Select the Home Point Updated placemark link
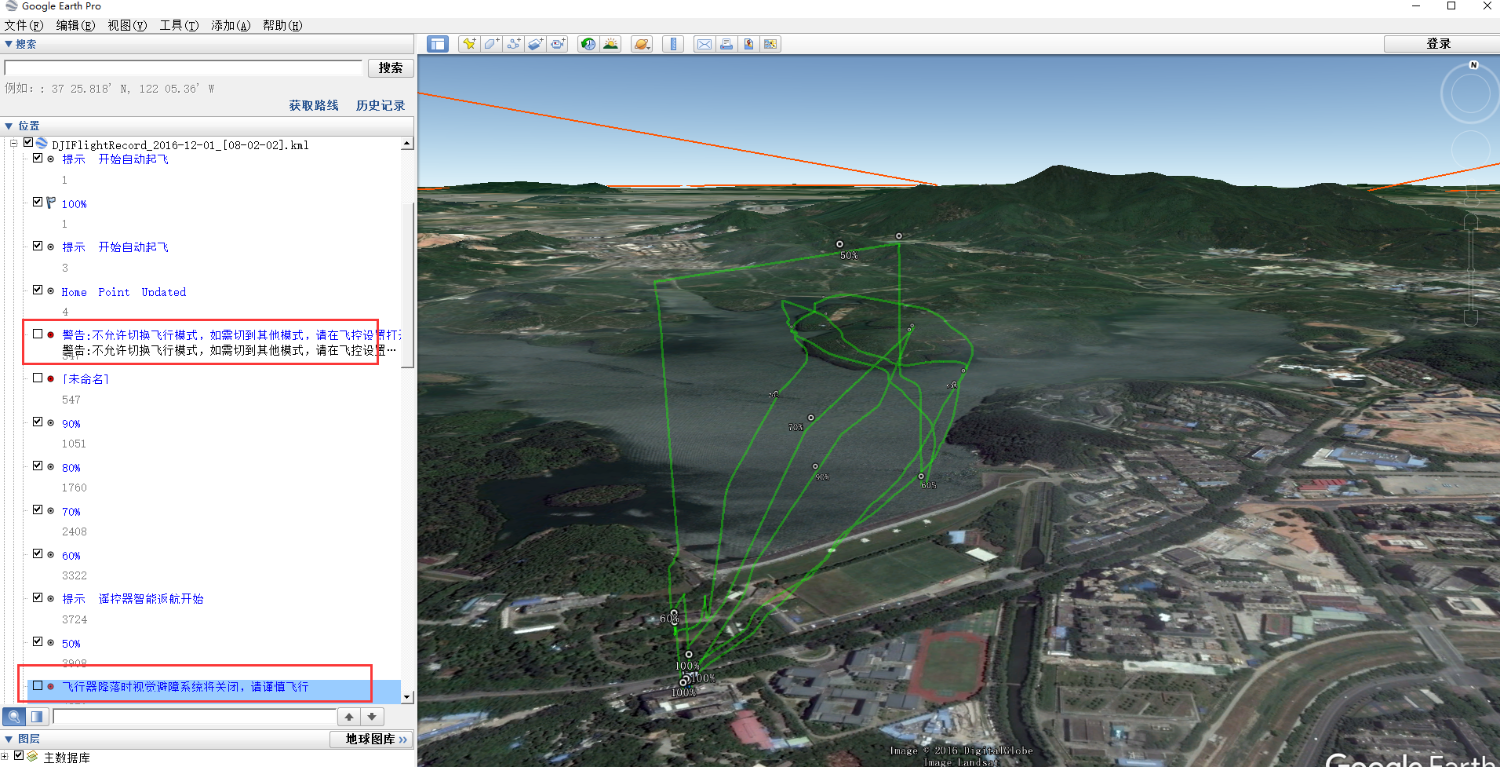Image resolution: width=1500 pixels, height=767 pixels. coord(124,292)
